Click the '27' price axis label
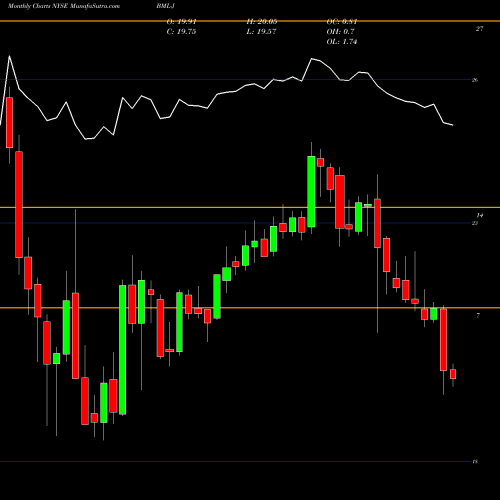The width and height of the screenshot is (500, 500). pos(479,29)
